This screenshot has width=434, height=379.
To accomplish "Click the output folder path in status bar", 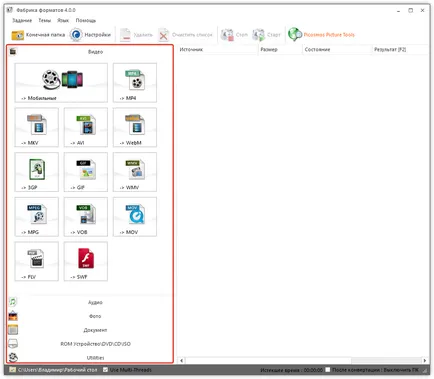I will click(x=57, y=370).
